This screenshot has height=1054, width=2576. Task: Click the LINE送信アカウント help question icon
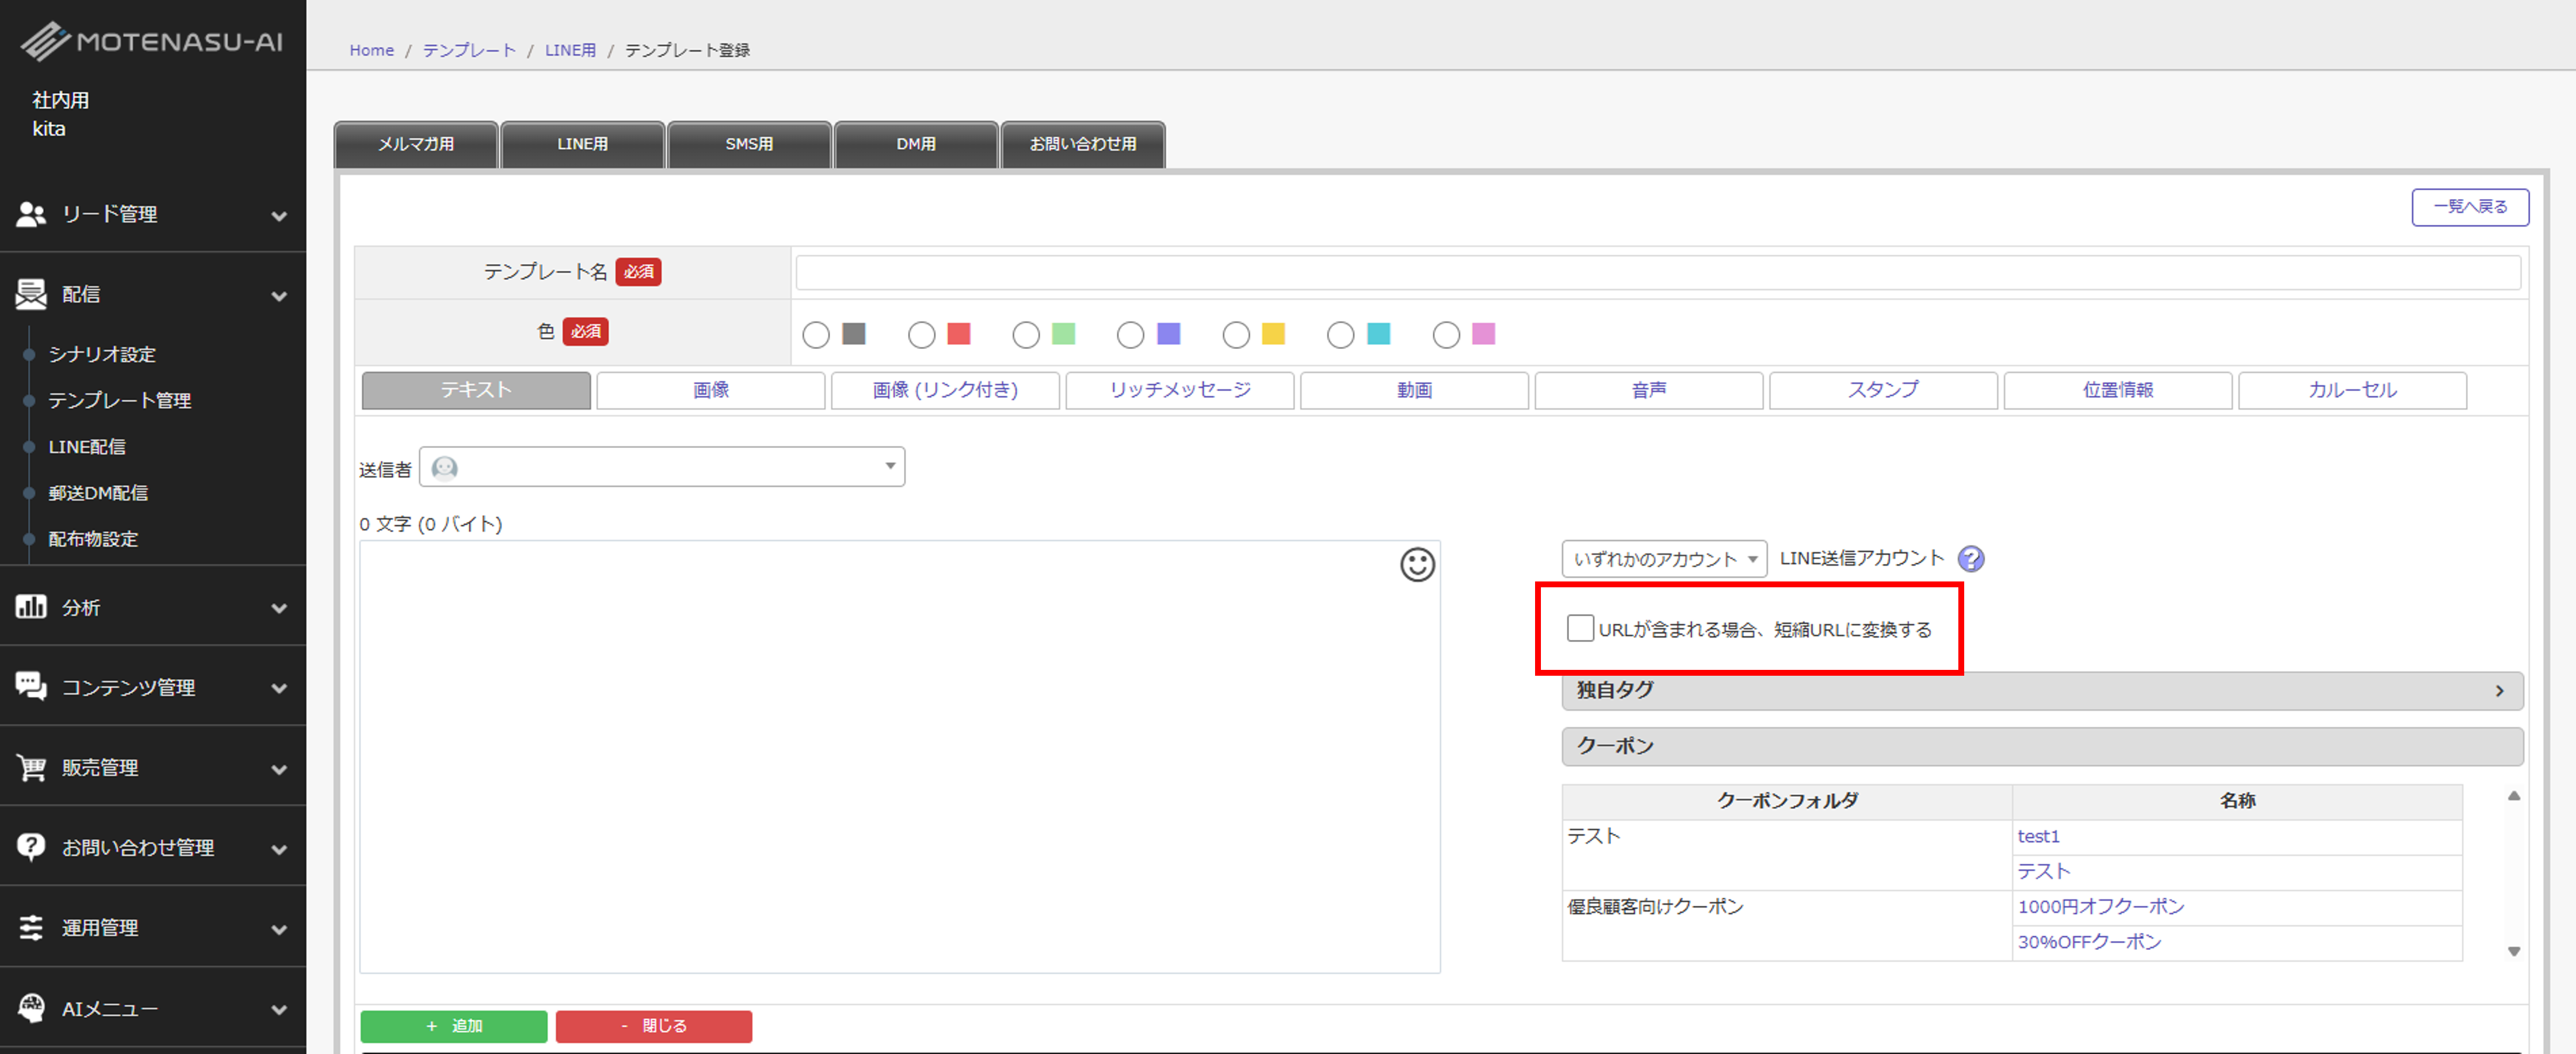[x=1970, y=559]
